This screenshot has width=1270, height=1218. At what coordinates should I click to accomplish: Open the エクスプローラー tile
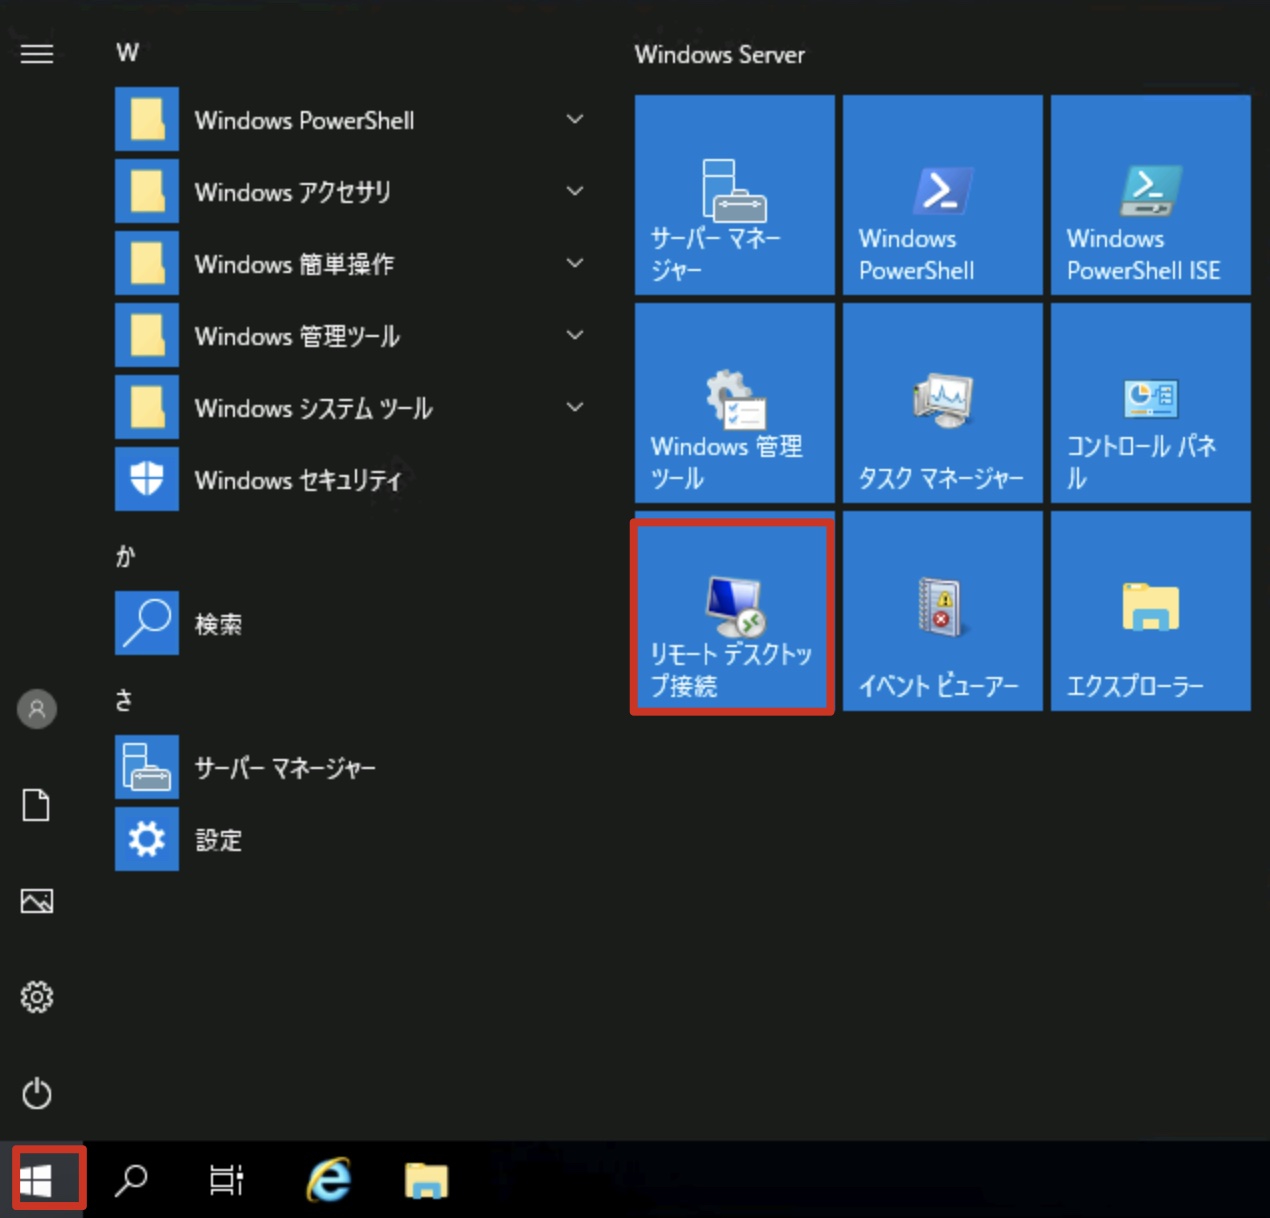[1151, 611]
